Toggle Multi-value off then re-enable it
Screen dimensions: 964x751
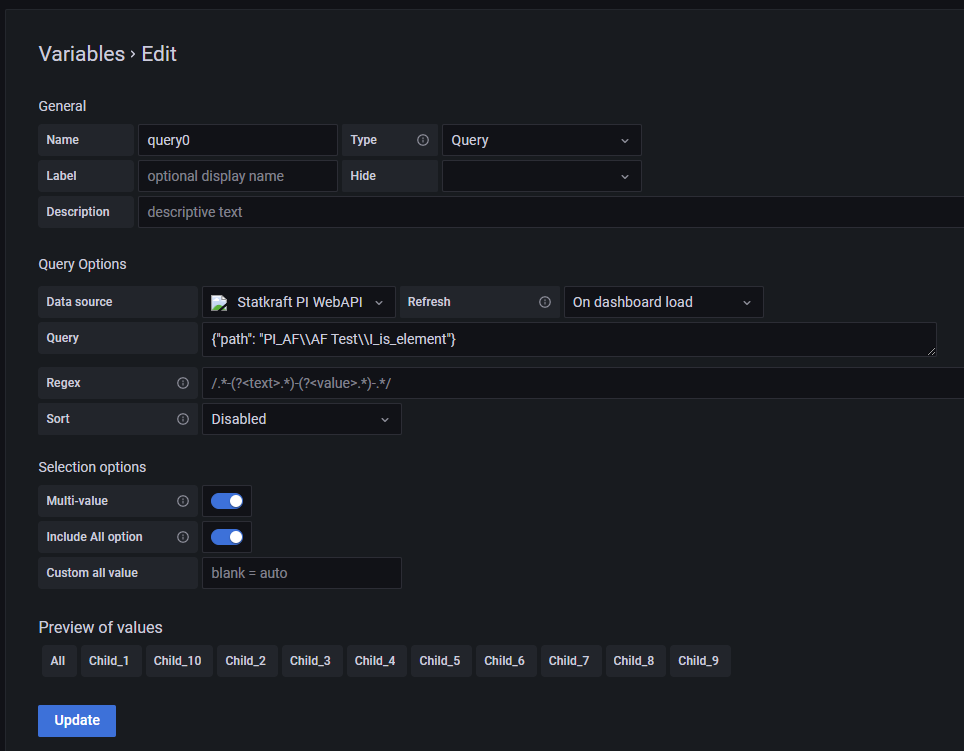(227, 501)
